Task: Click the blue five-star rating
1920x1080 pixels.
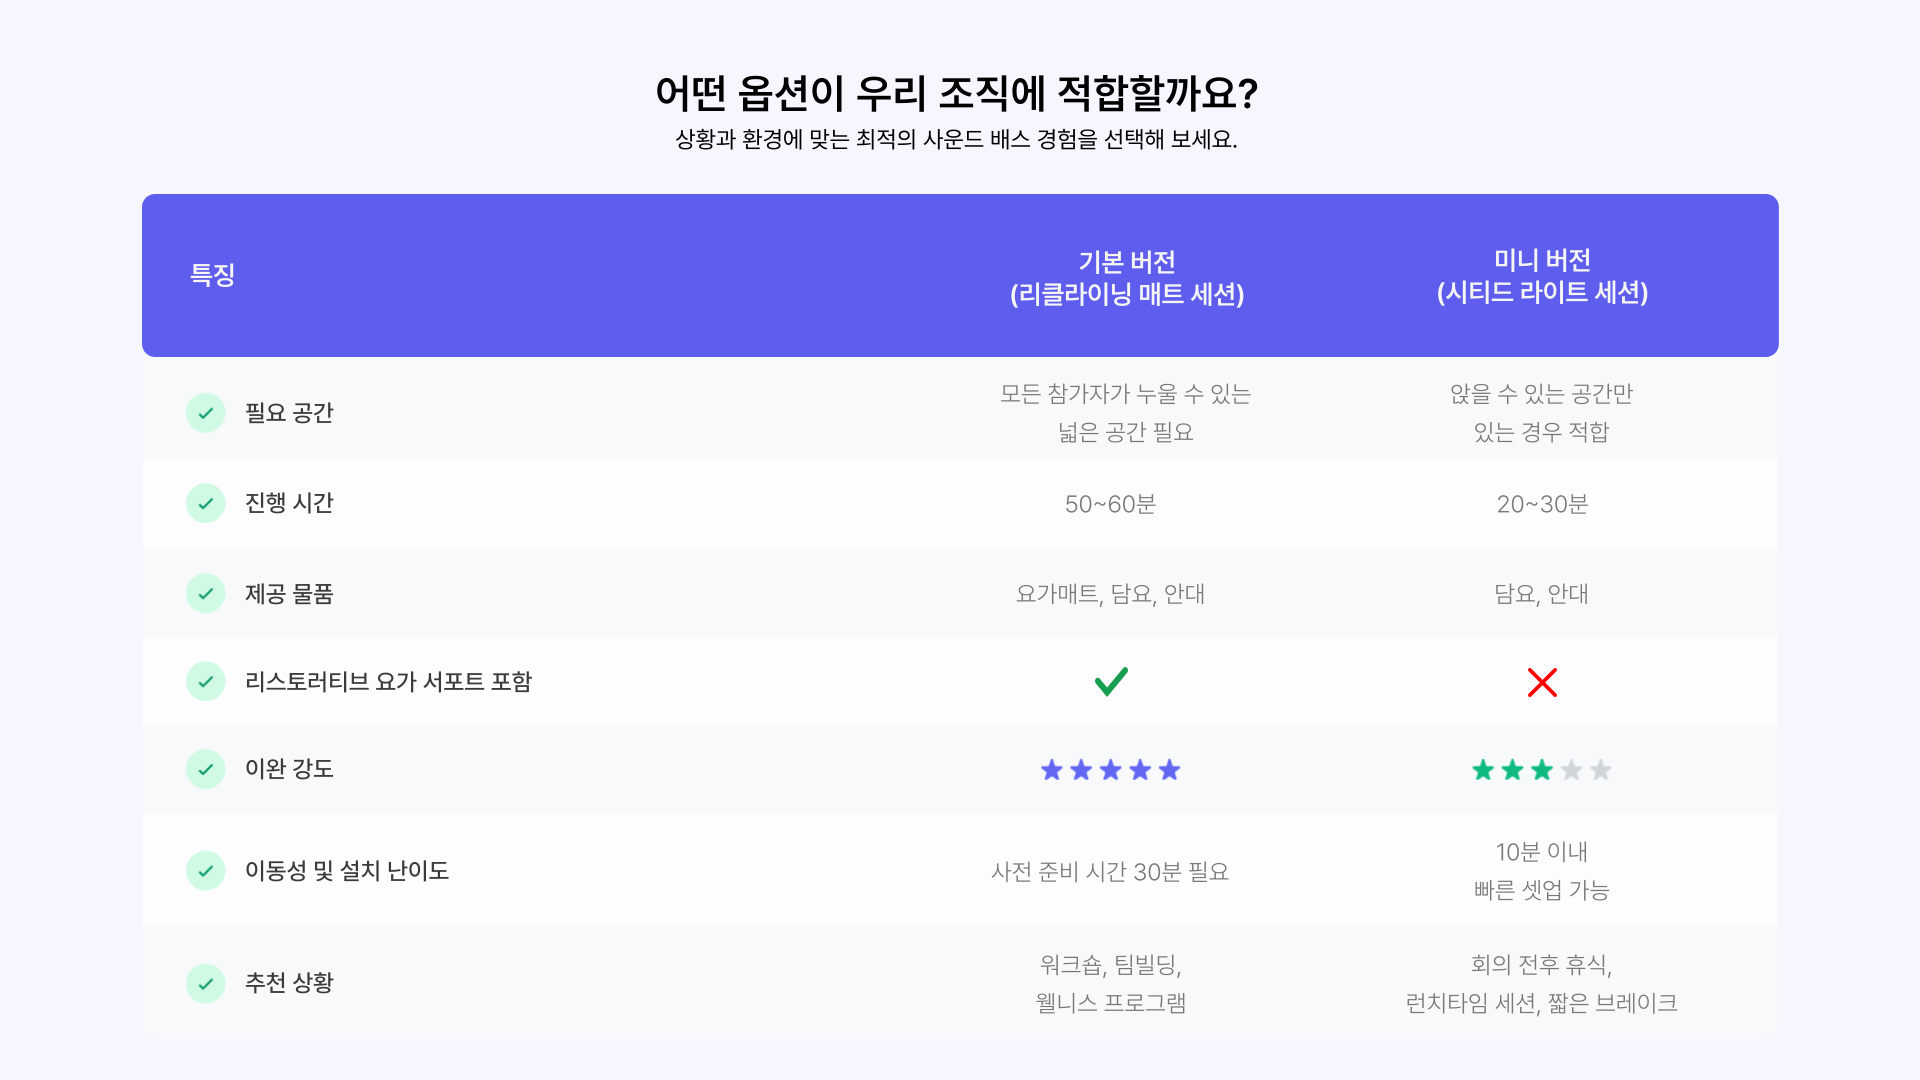Action: coord(1111,770)
